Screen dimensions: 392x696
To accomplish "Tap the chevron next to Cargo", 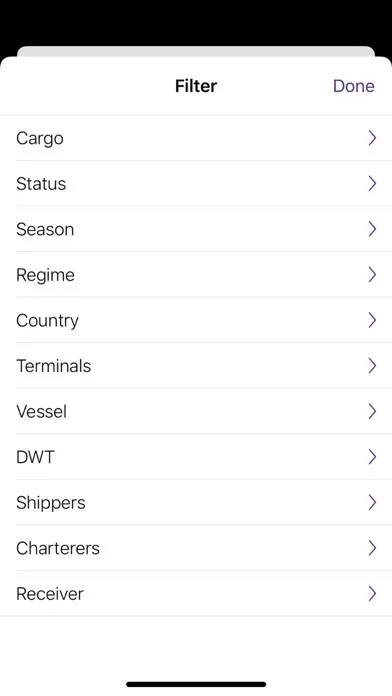I will (372, 138).
